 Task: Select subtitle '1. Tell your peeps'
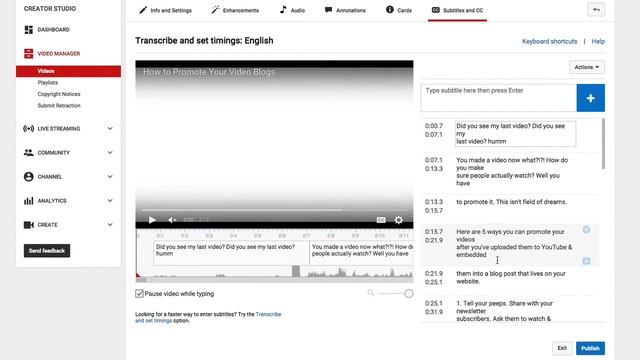click(x=504, y=311)
